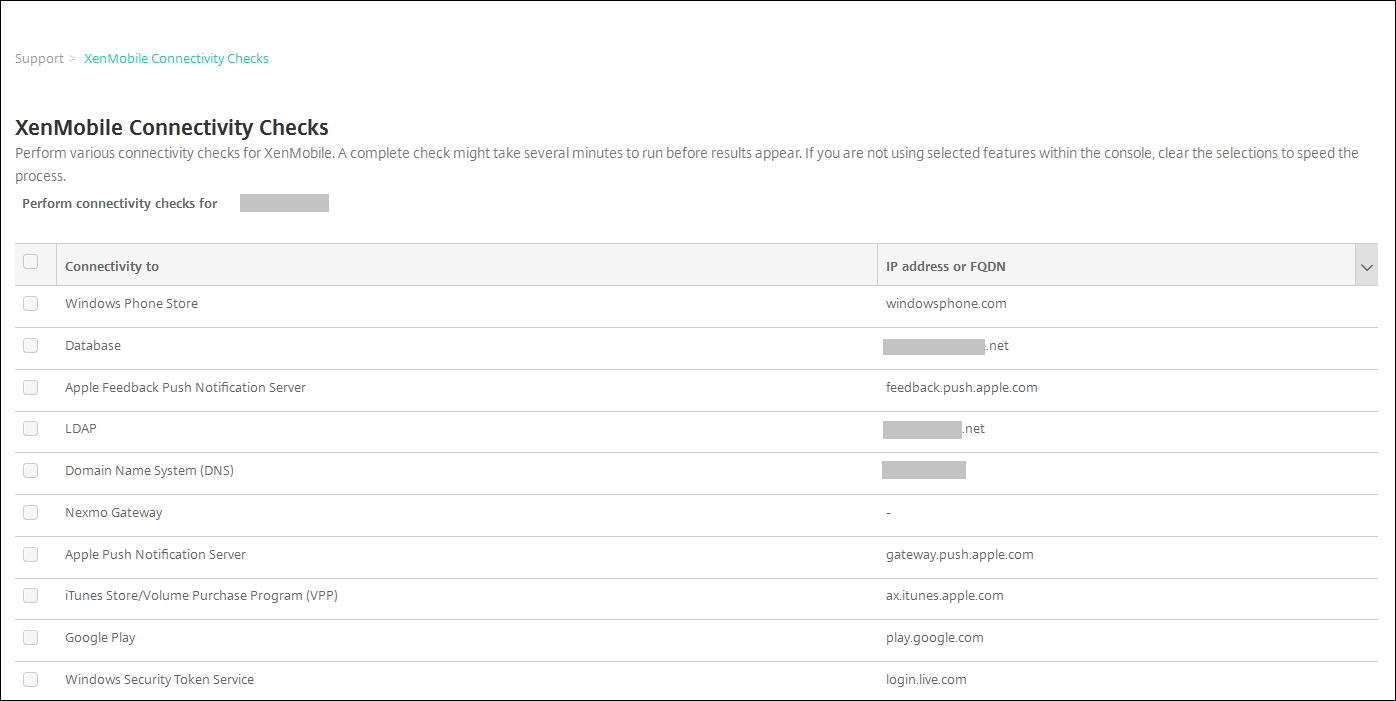Enable Apple Feedback Push Notification Server check

[31, 388]
